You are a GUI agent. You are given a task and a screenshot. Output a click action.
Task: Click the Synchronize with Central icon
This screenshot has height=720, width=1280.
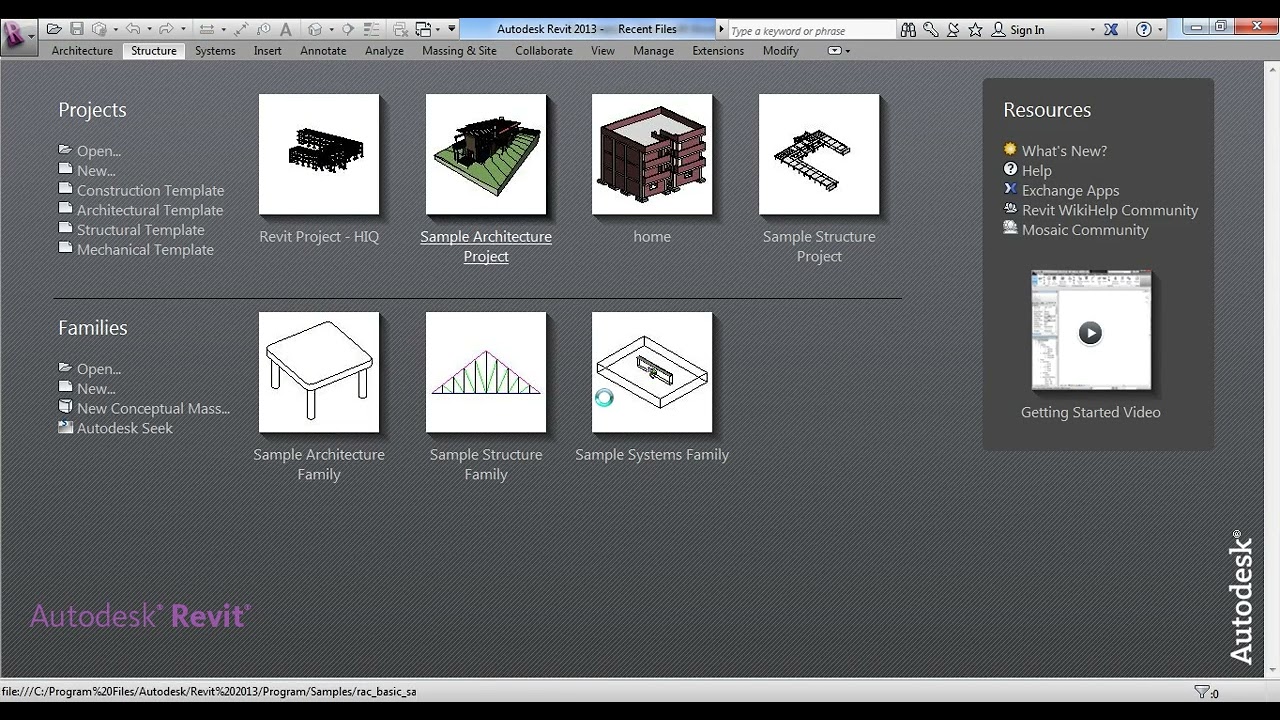point(100,29)
